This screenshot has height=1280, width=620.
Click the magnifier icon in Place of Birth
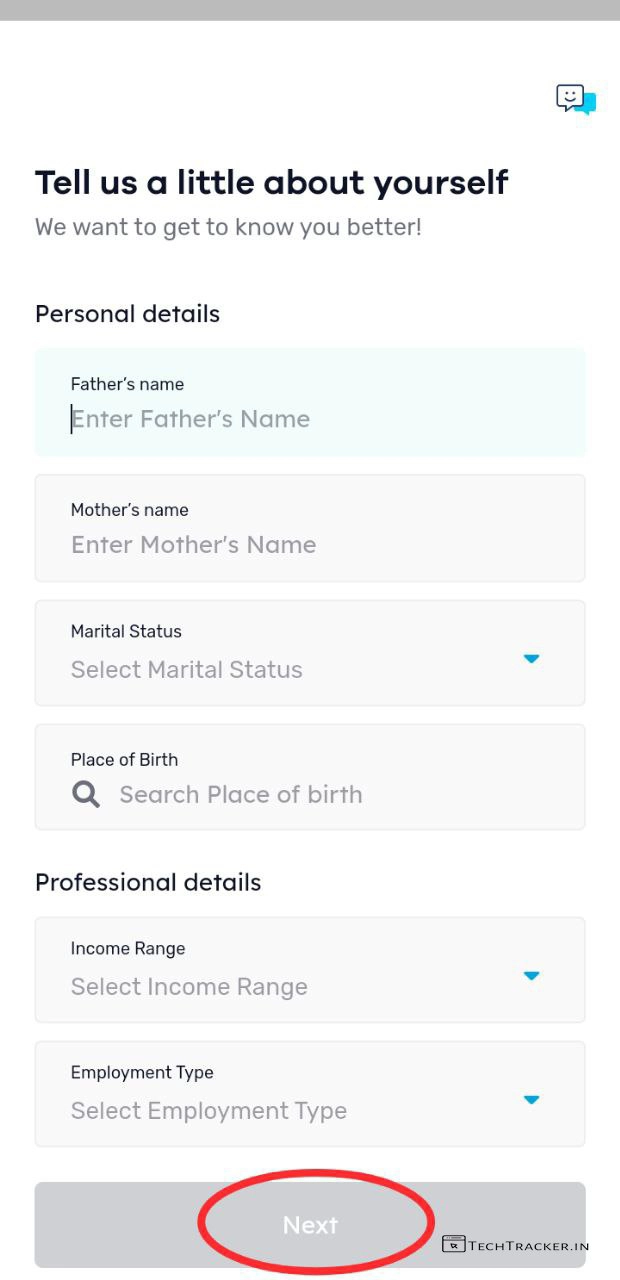point(86,795)
